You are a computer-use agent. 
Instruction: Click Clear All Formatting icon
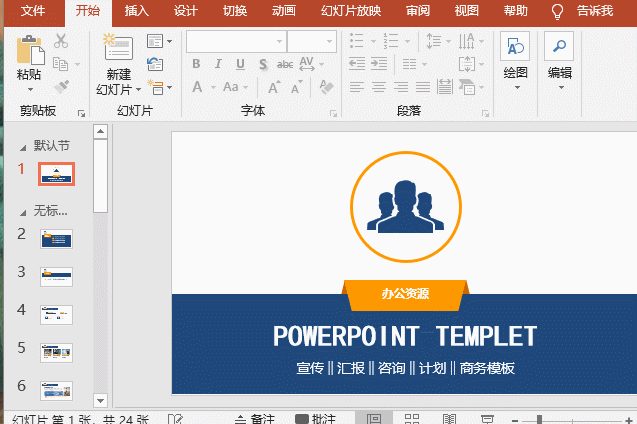coord(326,87)
